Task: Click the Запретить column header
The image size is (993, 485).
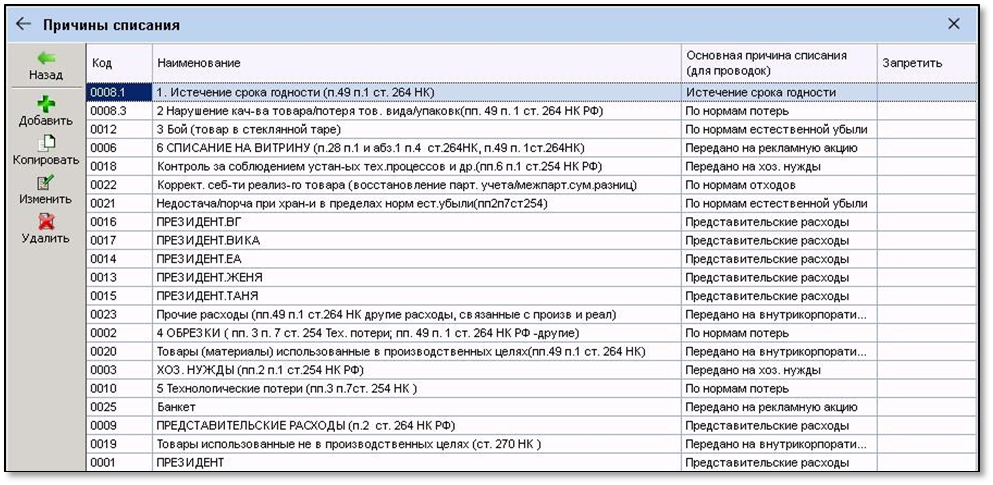Action: pyautogui.click(x=925, y=63)
